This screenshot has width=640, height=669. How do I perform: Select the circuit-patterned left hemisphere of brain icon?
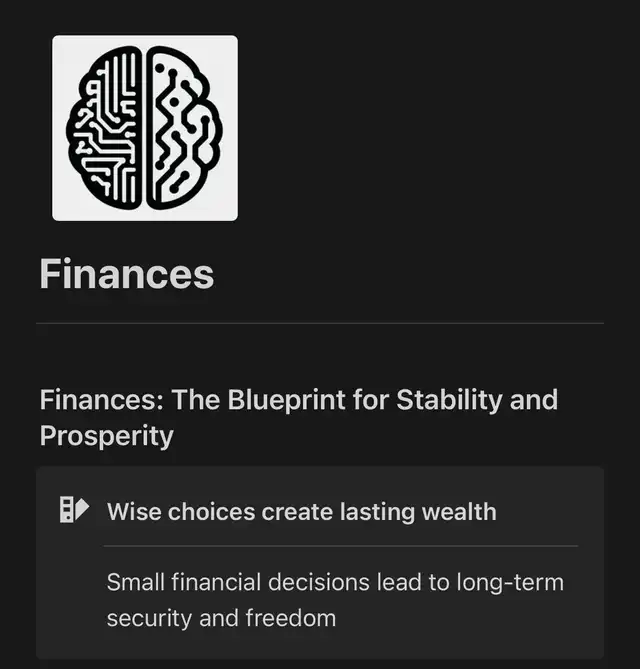104,128
